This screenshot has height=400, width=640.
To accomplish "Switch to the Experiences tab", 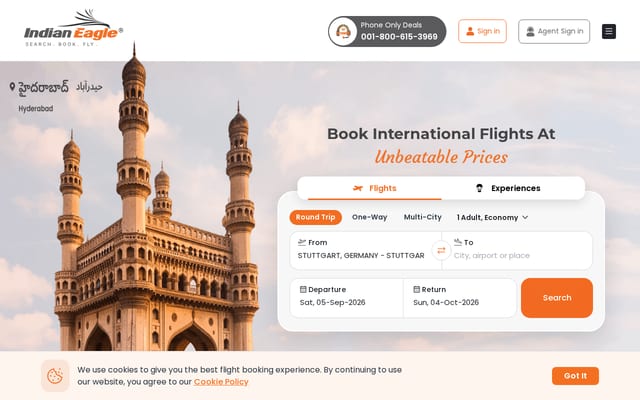I will click(508, 188).
